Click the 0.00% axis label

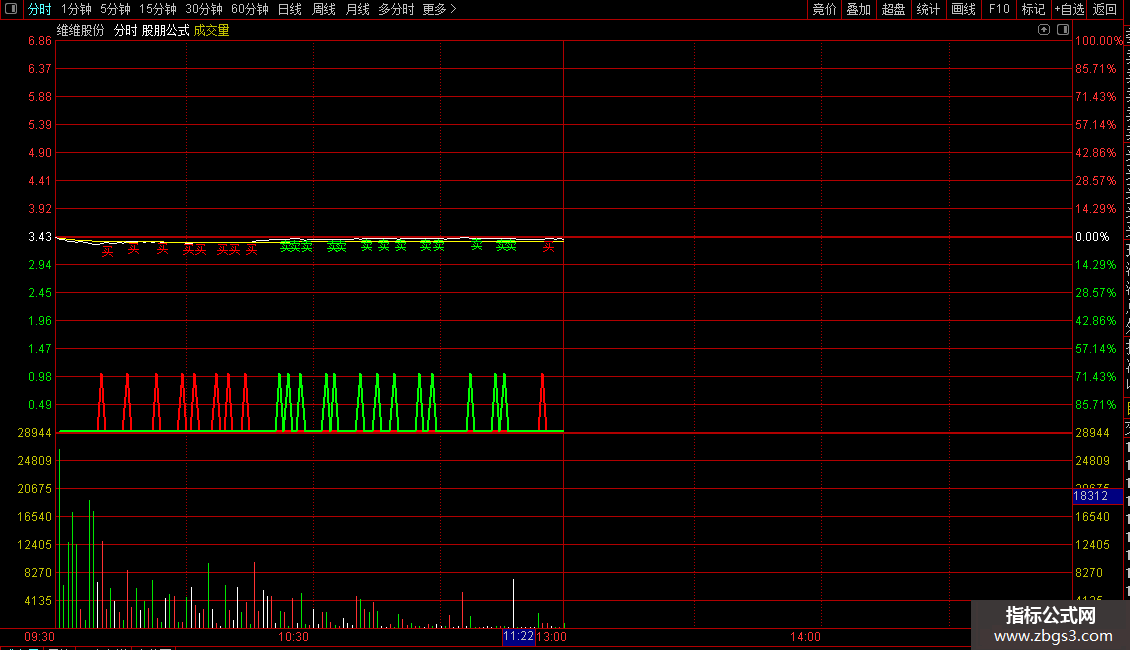click(x=1093, y=236)
